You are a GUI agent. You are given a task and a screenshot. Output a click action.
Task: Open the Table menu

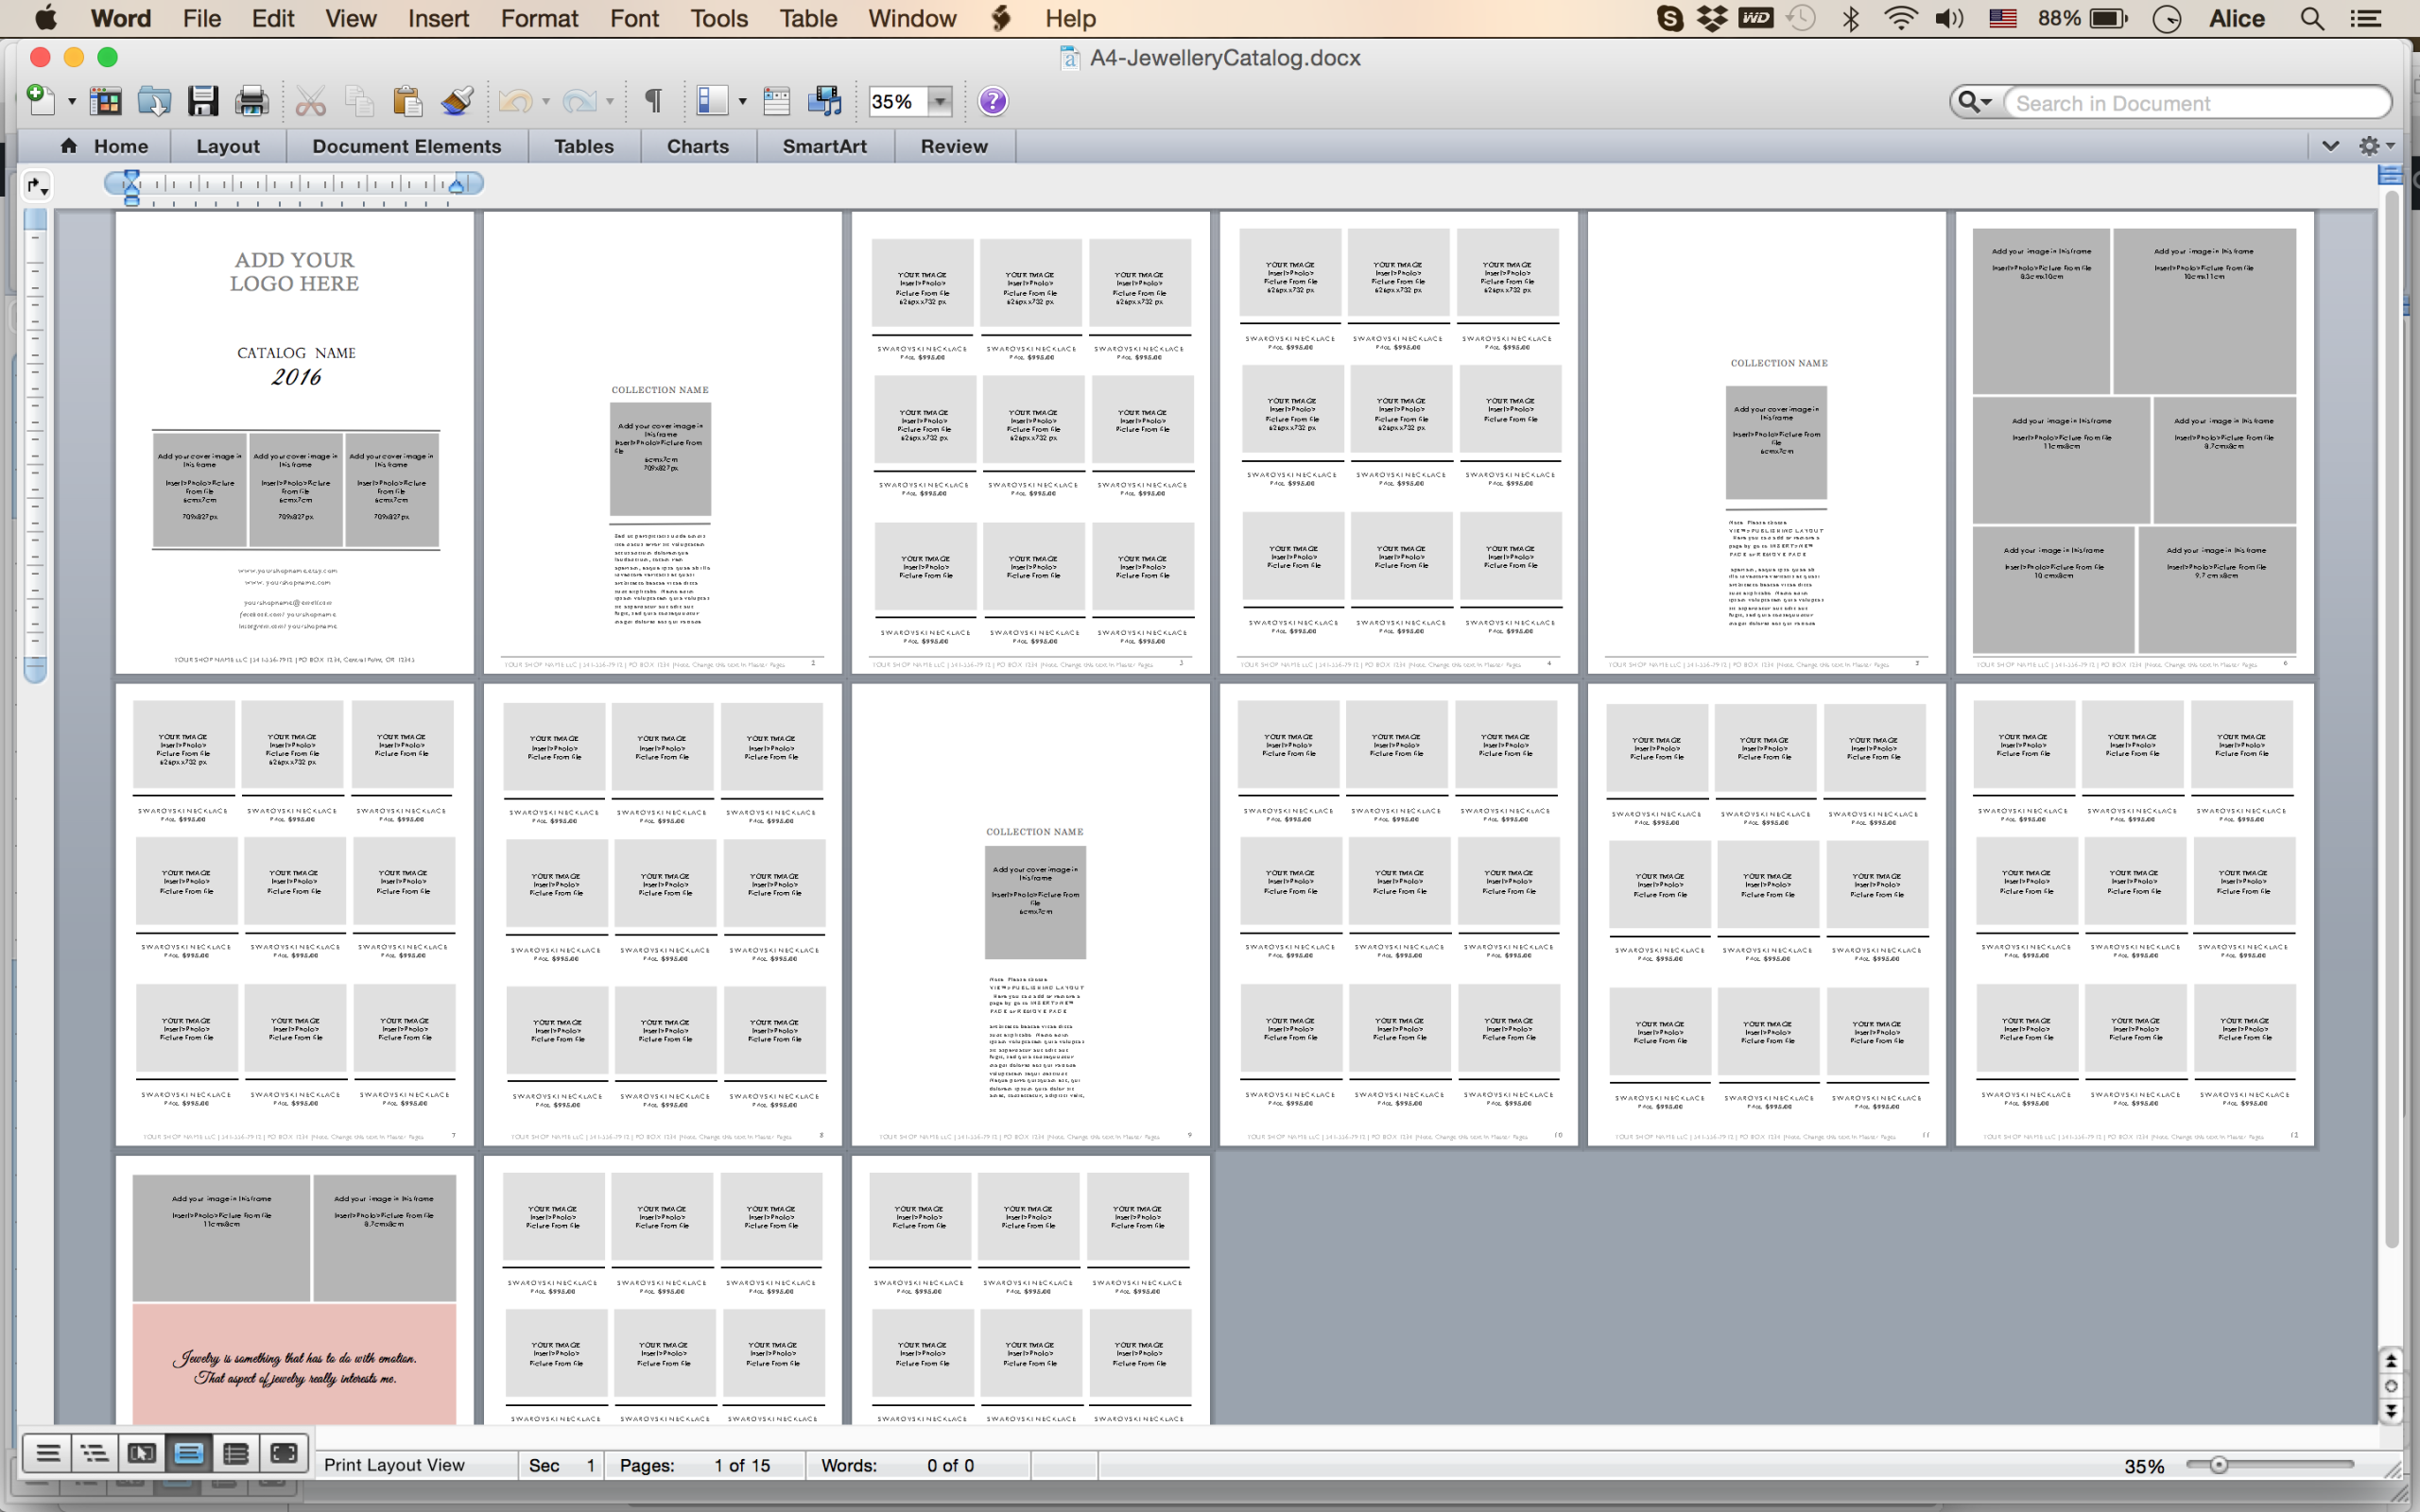tap(808, 18)
